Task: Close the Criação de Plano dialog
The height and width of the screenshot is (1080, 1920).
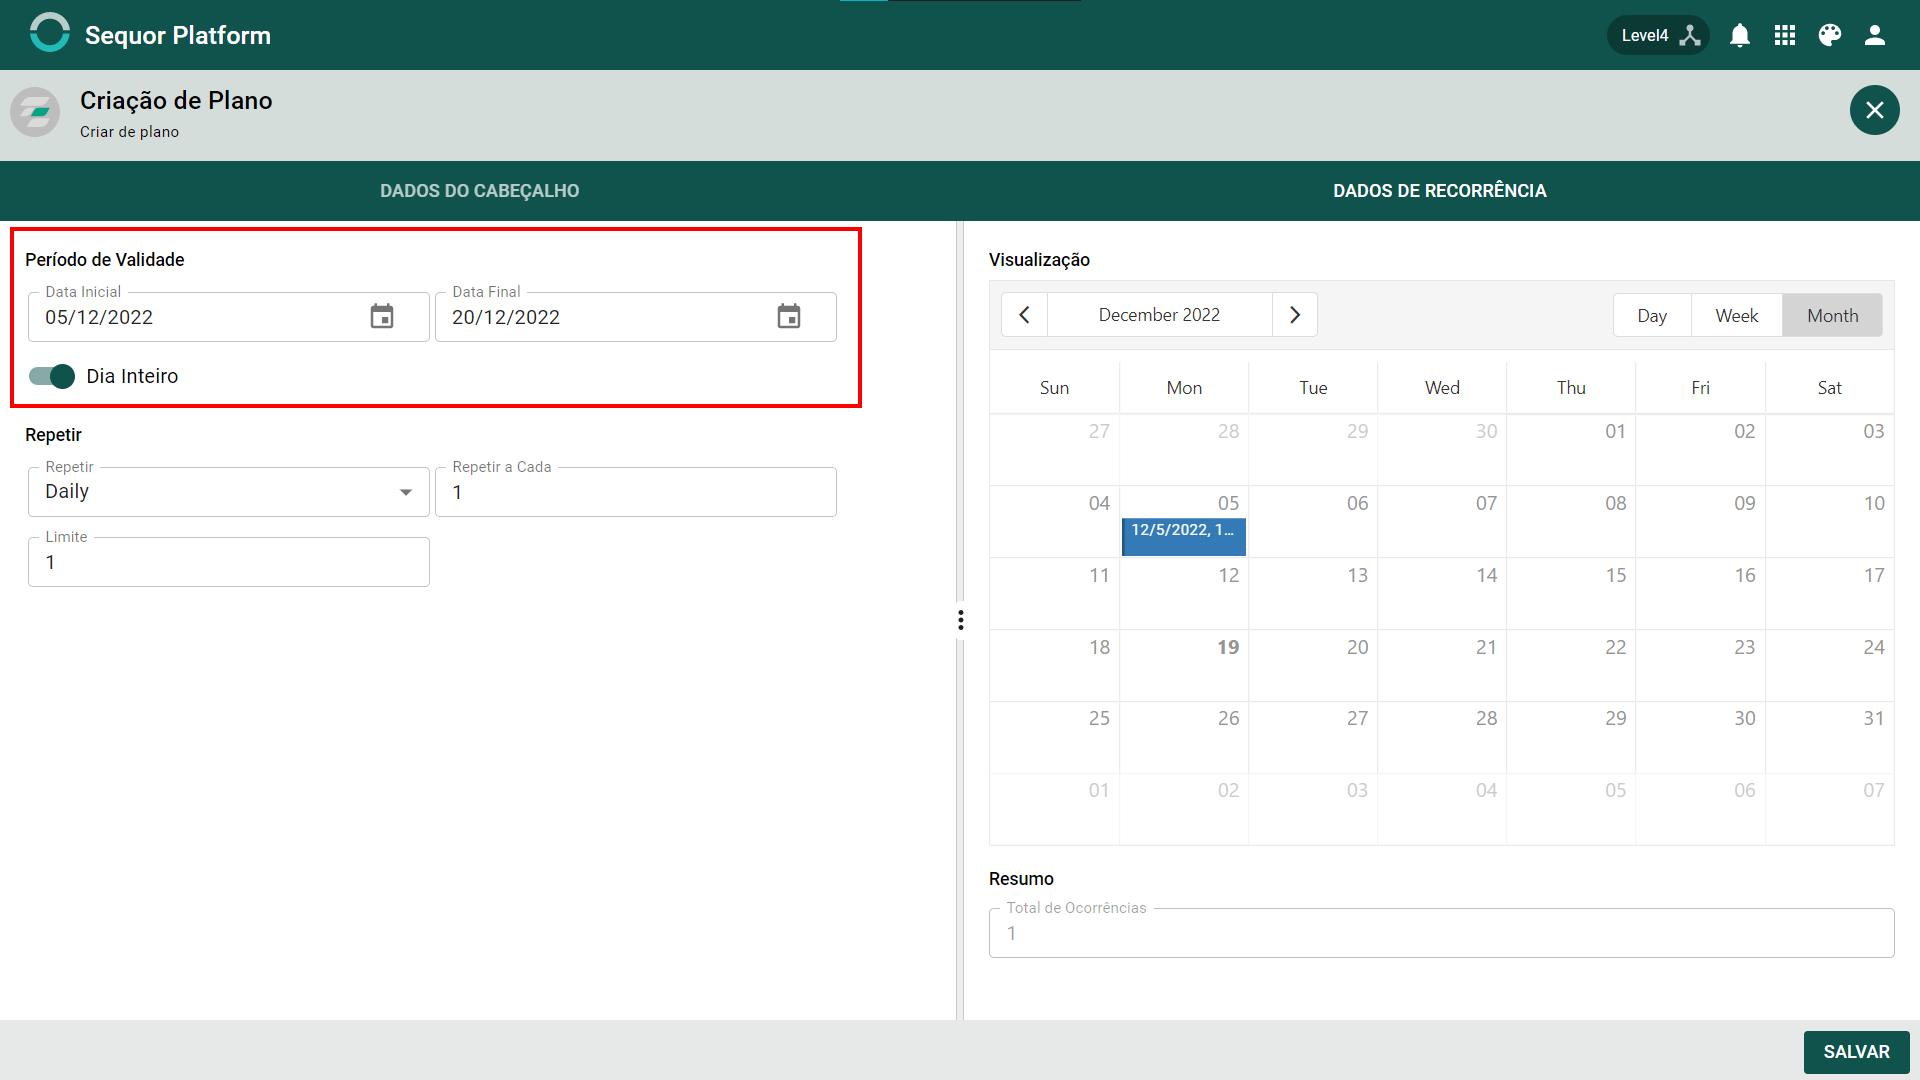Action: click(x=1875, y=110)
